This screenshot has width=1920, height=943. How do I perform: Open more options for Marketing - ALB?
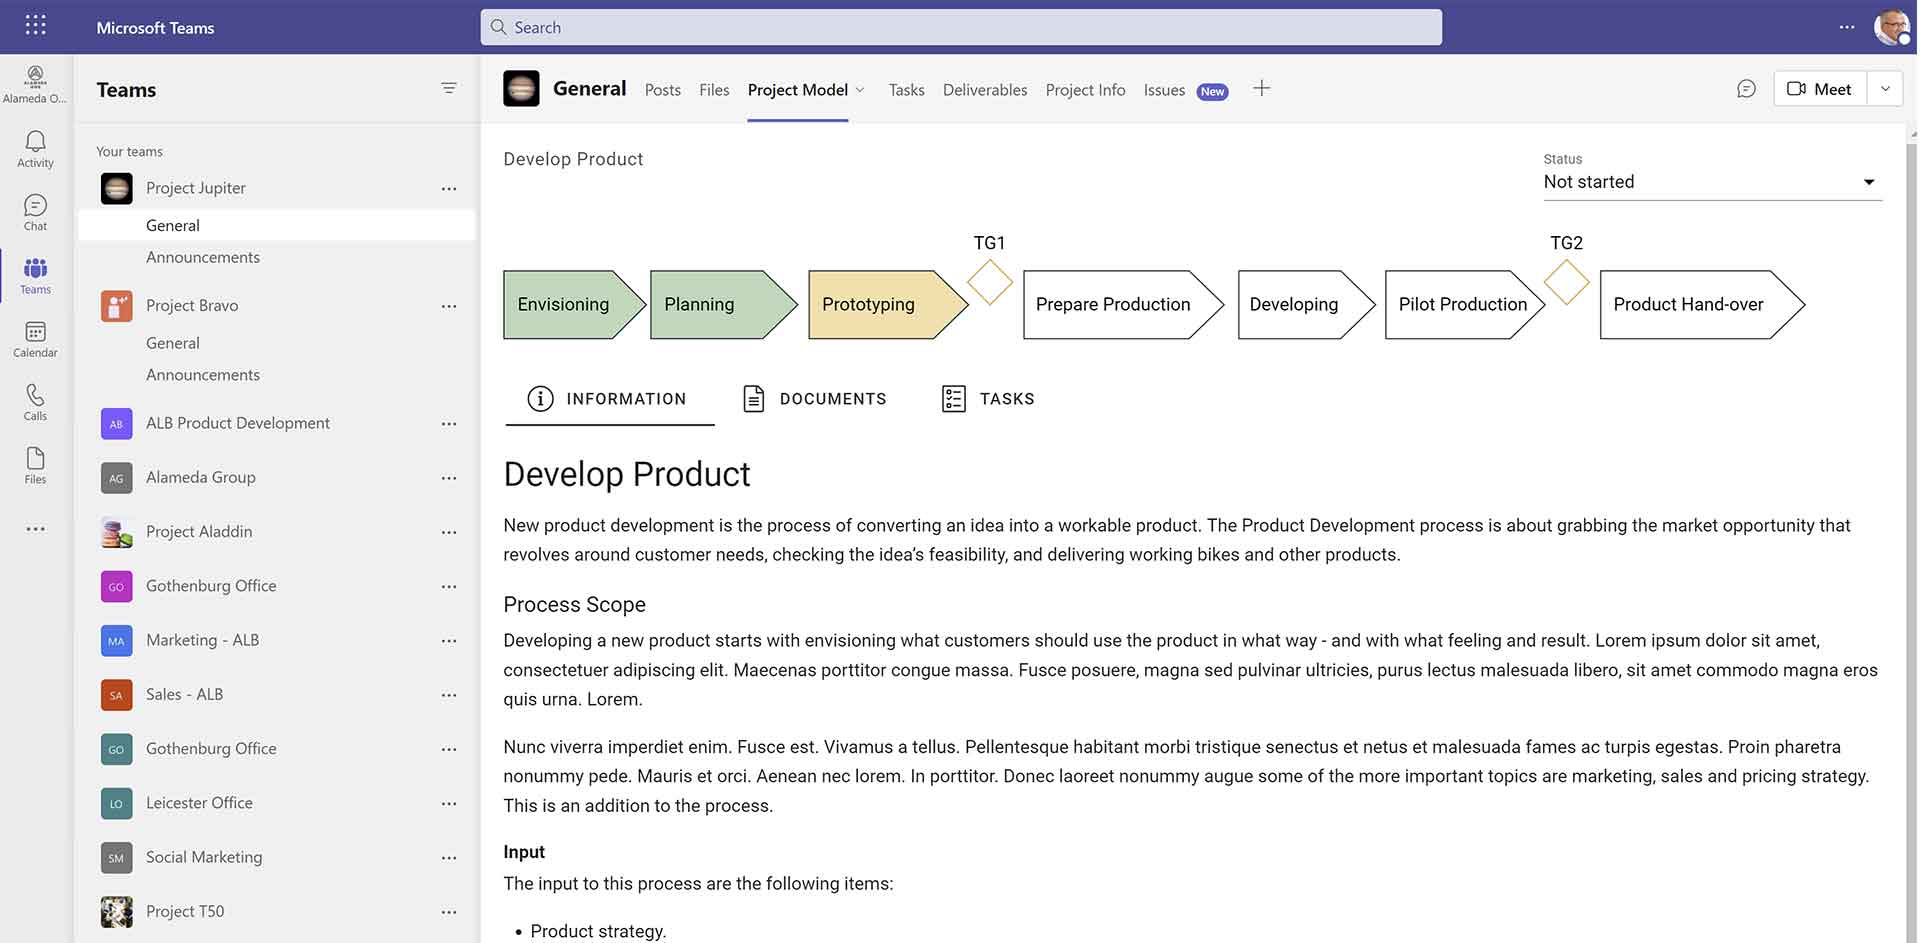point(449,641)
